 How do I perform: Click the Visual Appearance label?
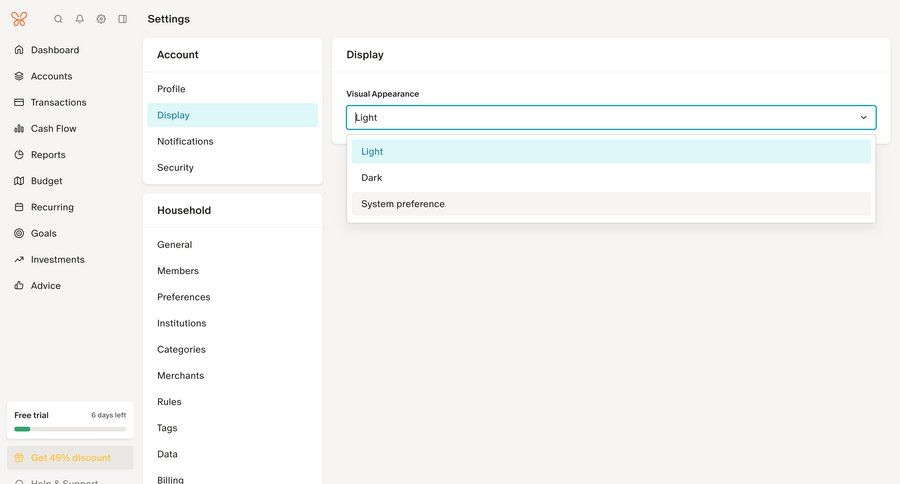383,94
